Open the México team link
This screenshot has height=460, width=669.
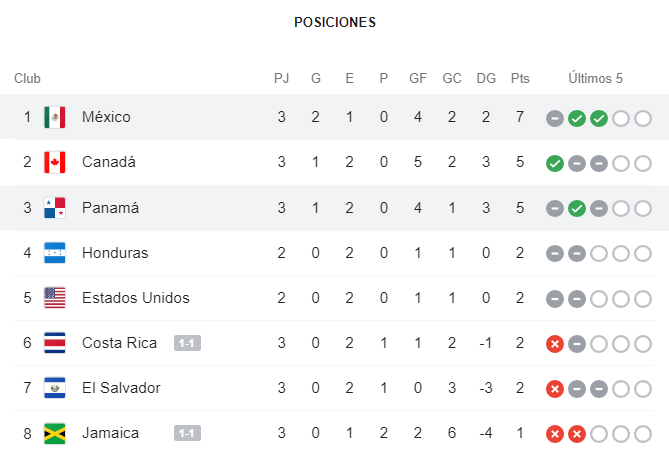pyautogui.click(x=106, y=117)
